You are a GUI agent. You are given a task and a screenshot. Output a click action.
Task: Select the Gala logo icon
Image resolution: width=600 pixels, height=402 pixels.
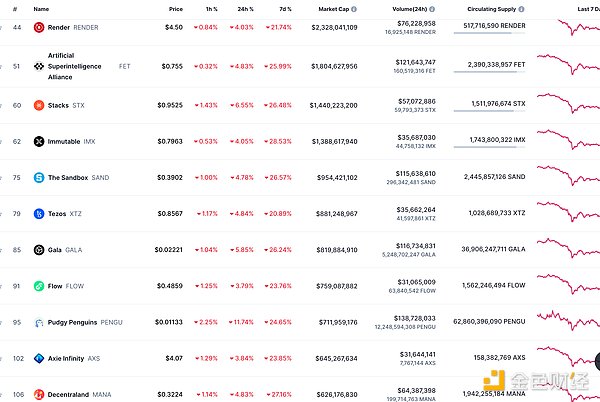coord(39,250)
